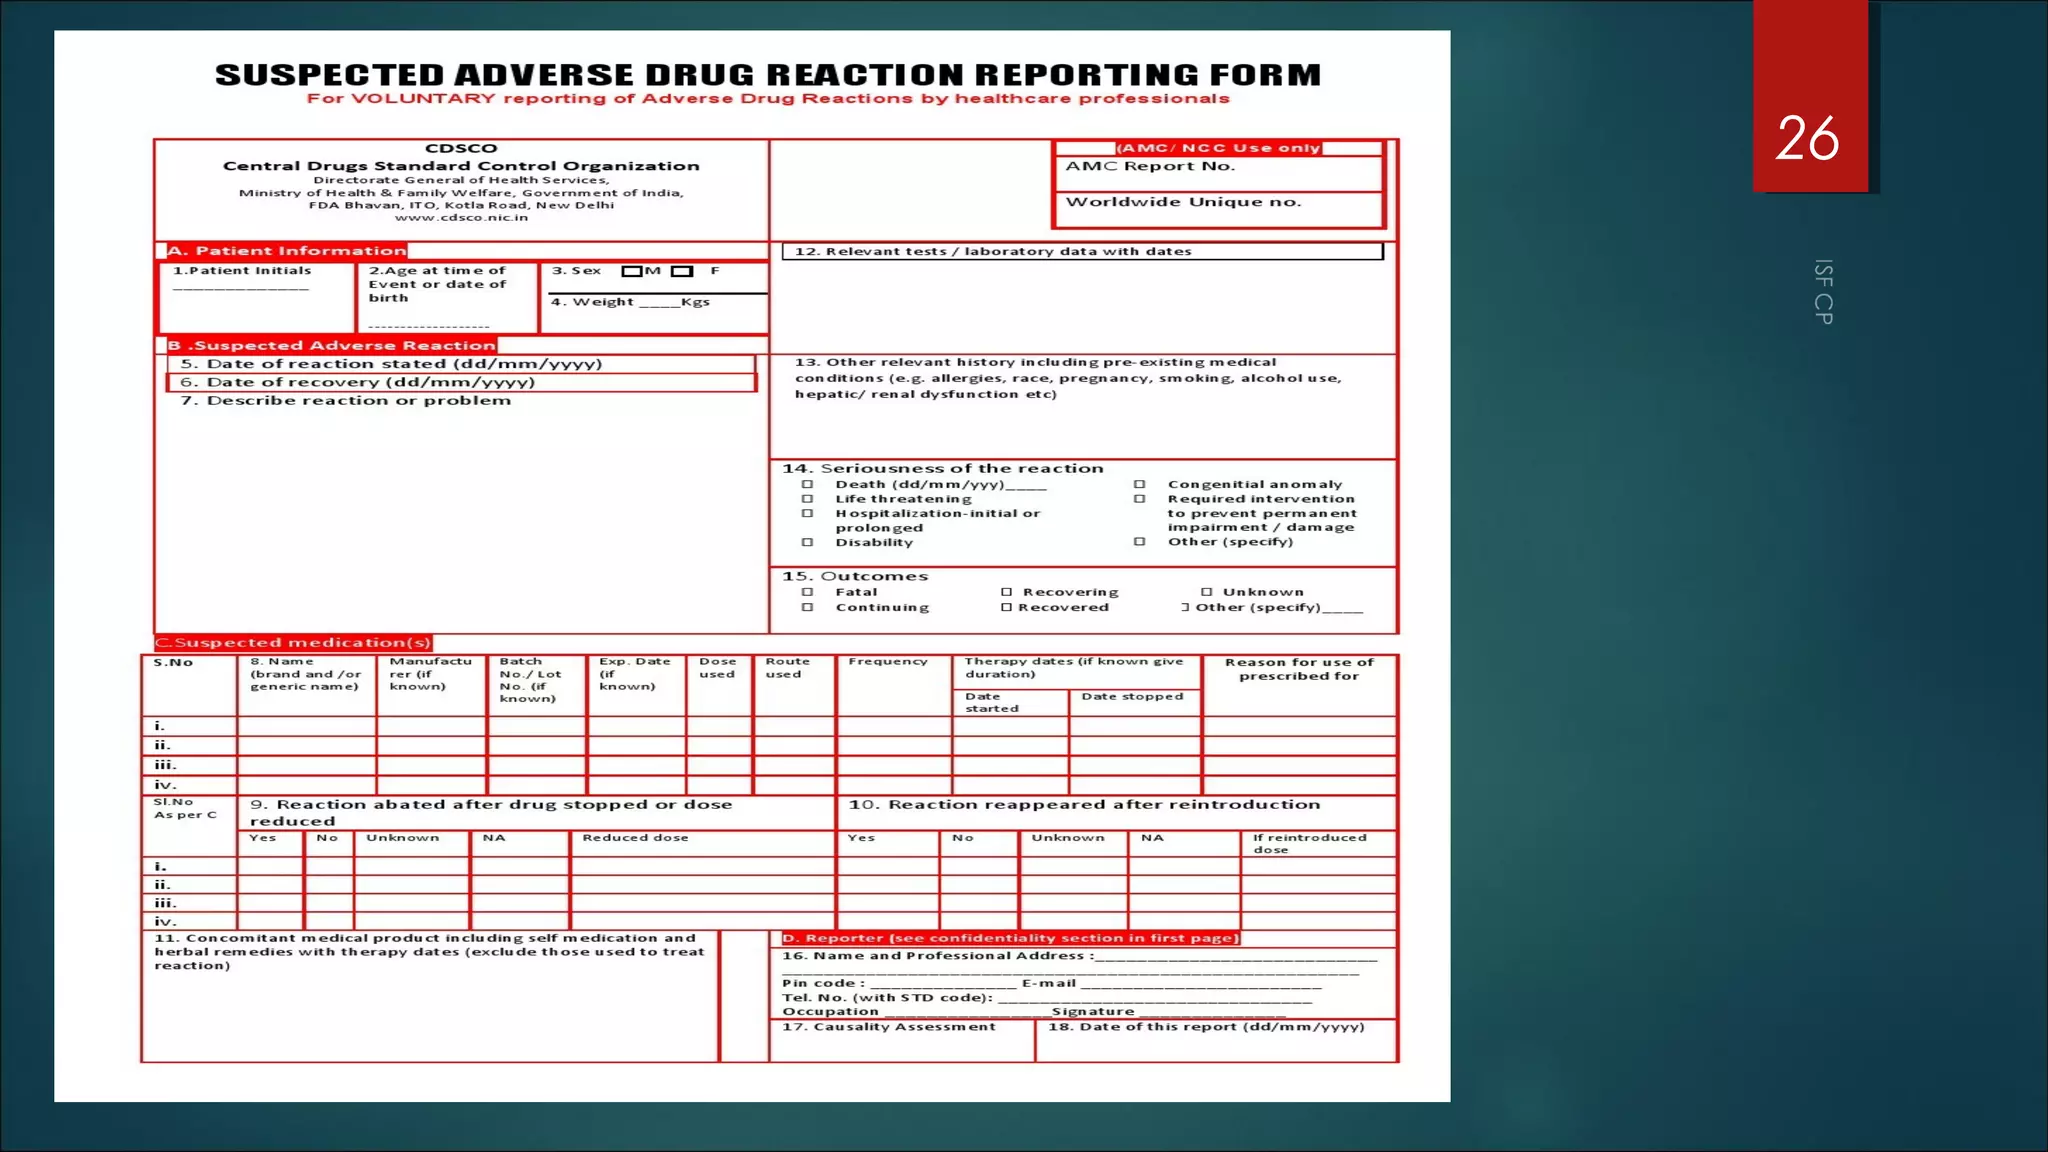Tick the Life threatening checkbox
The width and height of the screenshot is (2048, 1152).
point(807,499)
